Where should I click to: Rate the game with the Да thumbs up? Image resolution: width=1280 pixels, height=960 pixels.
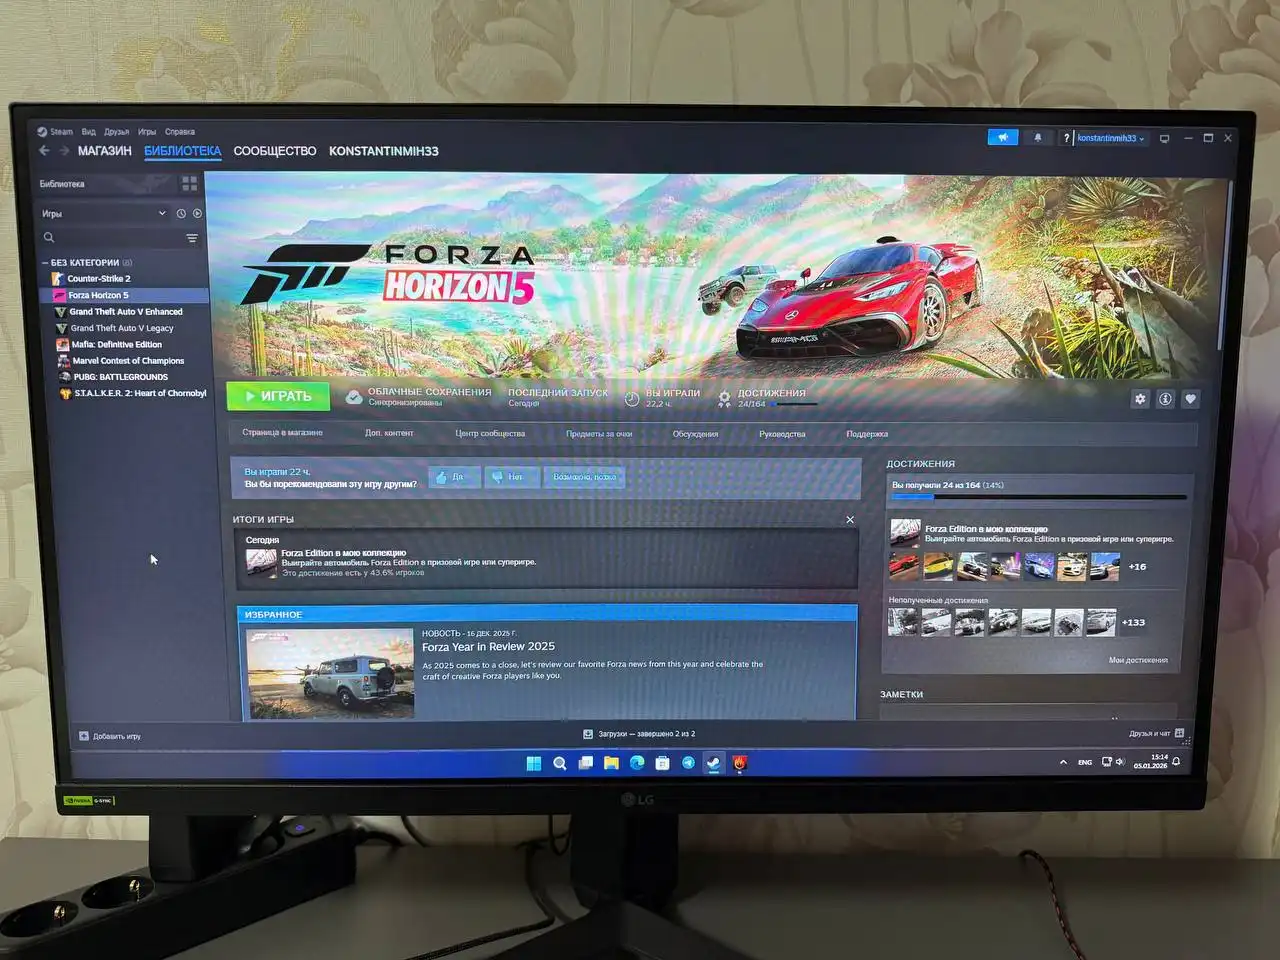[453, 477]
